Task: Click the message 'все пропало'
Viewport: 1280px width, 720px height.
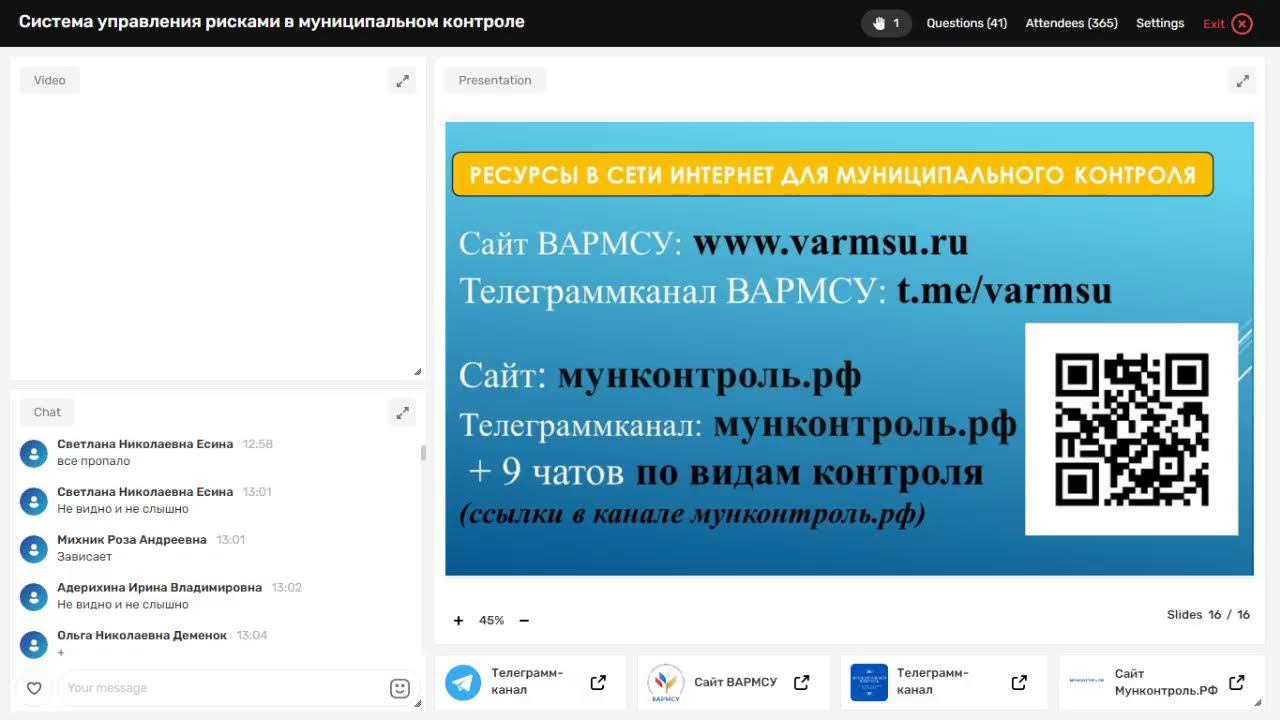Action: [94, 461]
